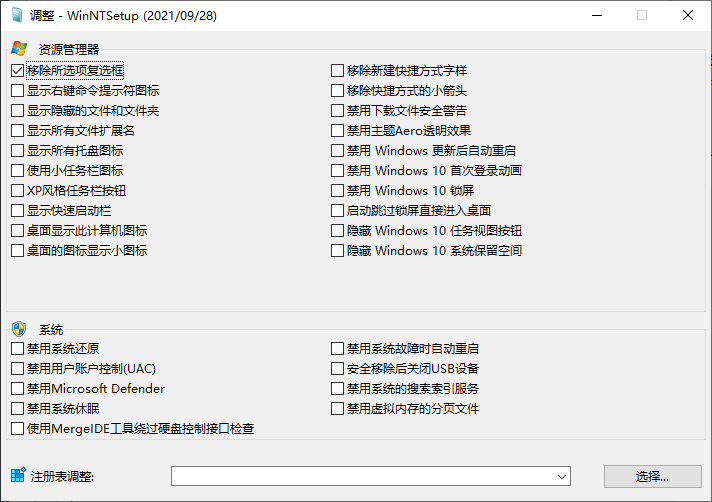The height and width of the screenshot is (502, 712).
Task: Minimize the WinNTSetup tweaks window
Action: coord(596,16)
